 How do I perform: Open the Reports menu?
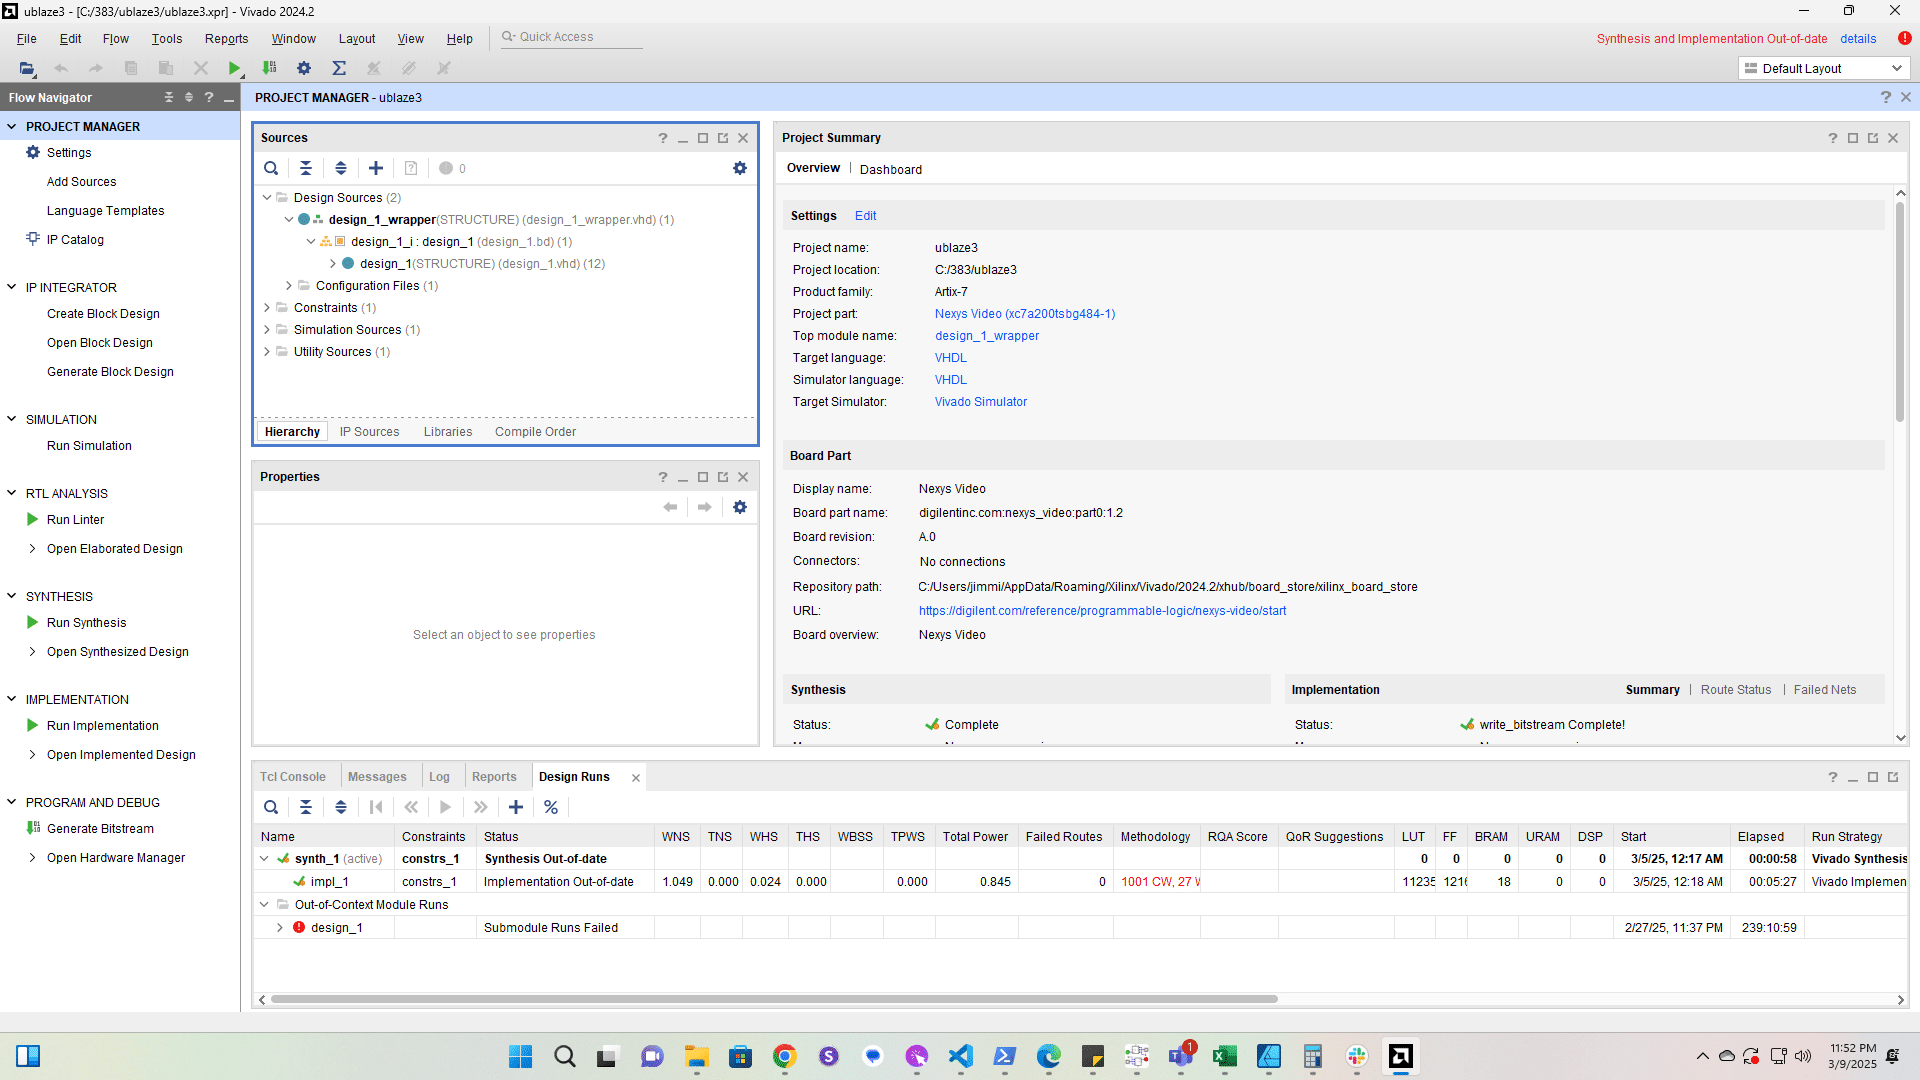226,39
